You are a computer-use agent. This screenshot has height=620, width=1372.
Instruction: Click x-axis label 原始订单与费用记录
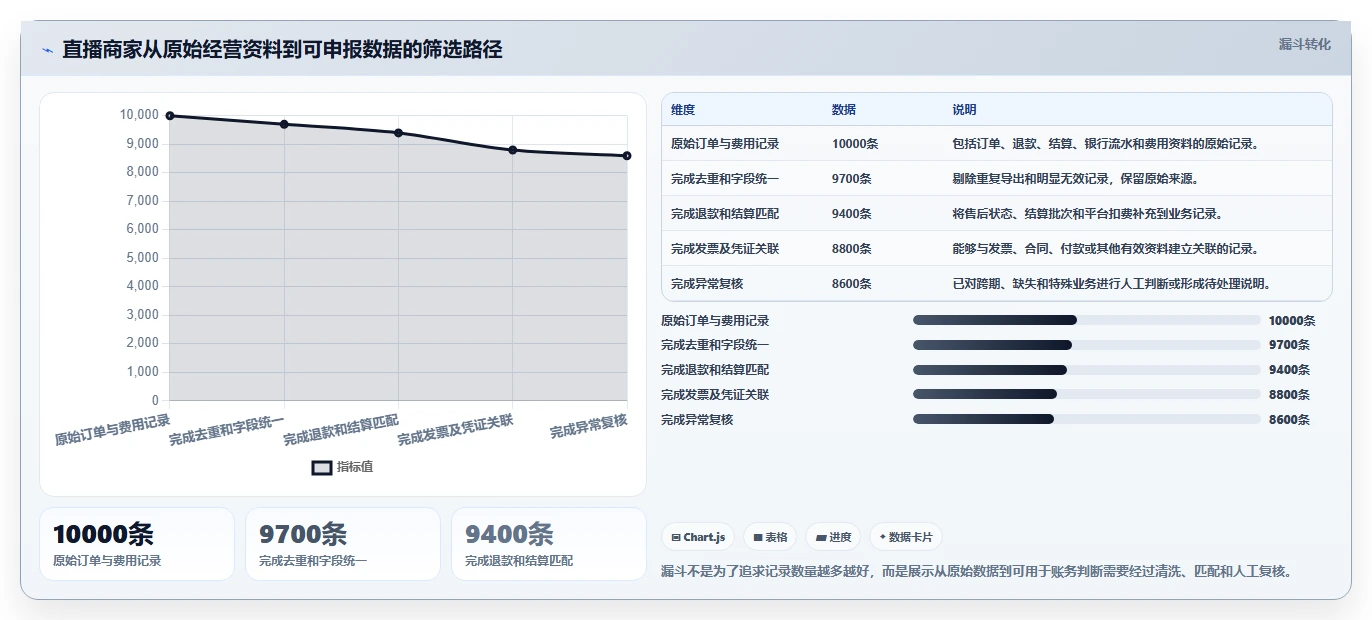[x=112, y=429]
